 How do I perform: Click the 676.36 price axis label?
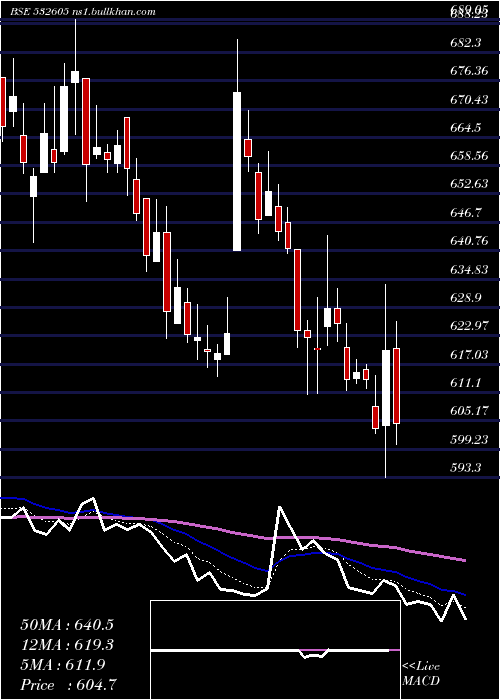470,71
